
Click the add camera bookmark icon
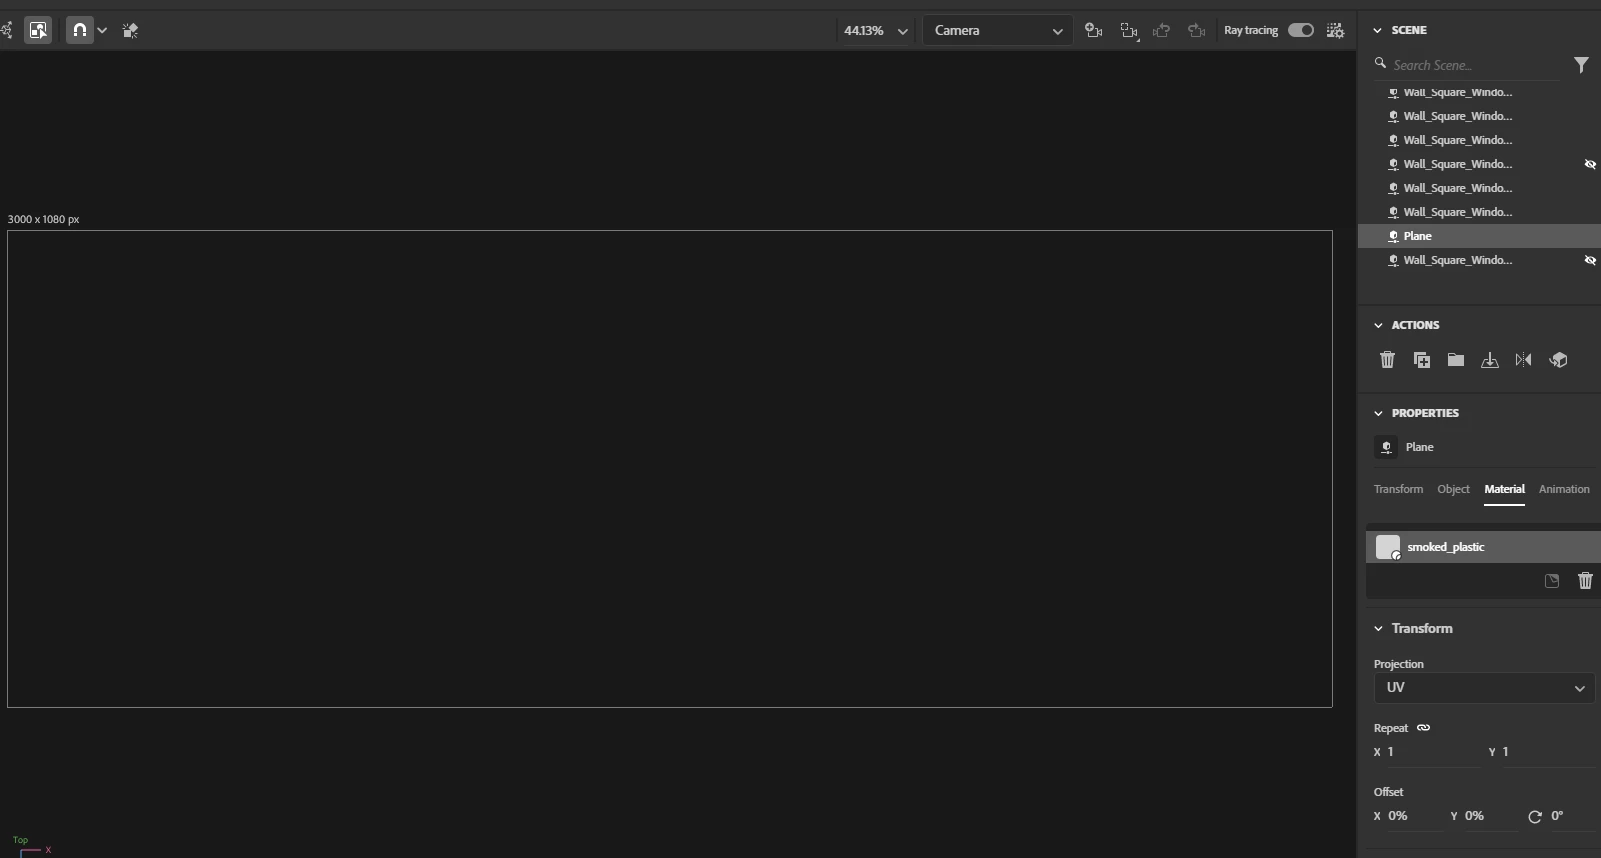click(x=1094, y=31)
